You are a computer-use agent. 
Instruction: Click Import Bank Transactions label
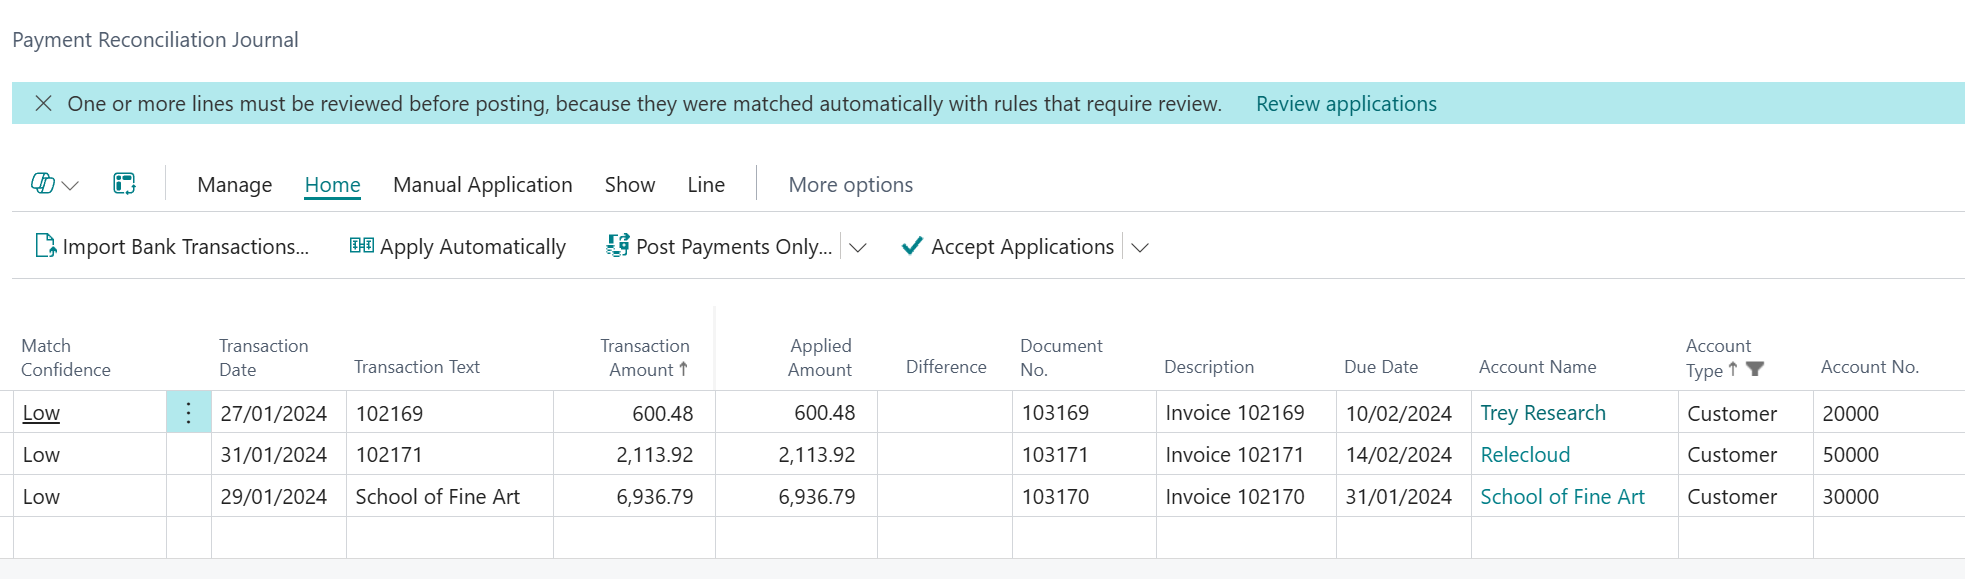[x=186, y=247]
